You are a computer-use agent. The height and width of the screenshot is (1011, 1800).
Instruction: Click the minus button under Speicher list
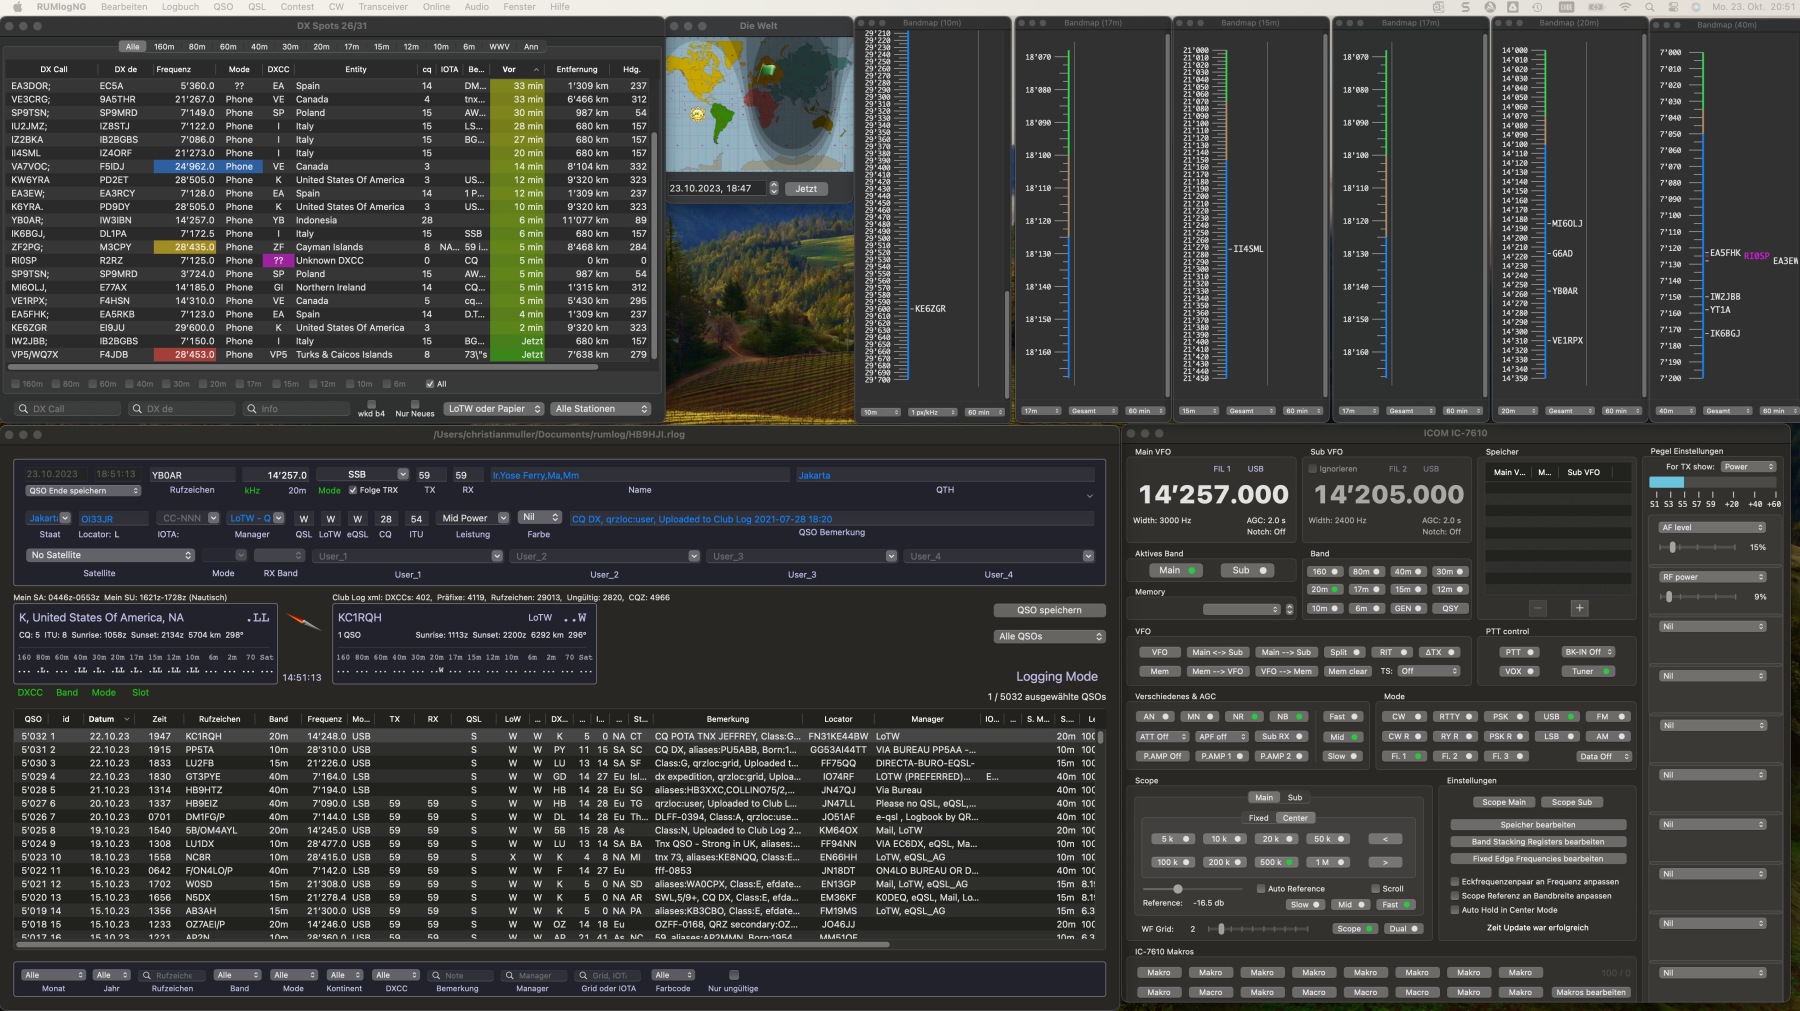pos(1538,608)
